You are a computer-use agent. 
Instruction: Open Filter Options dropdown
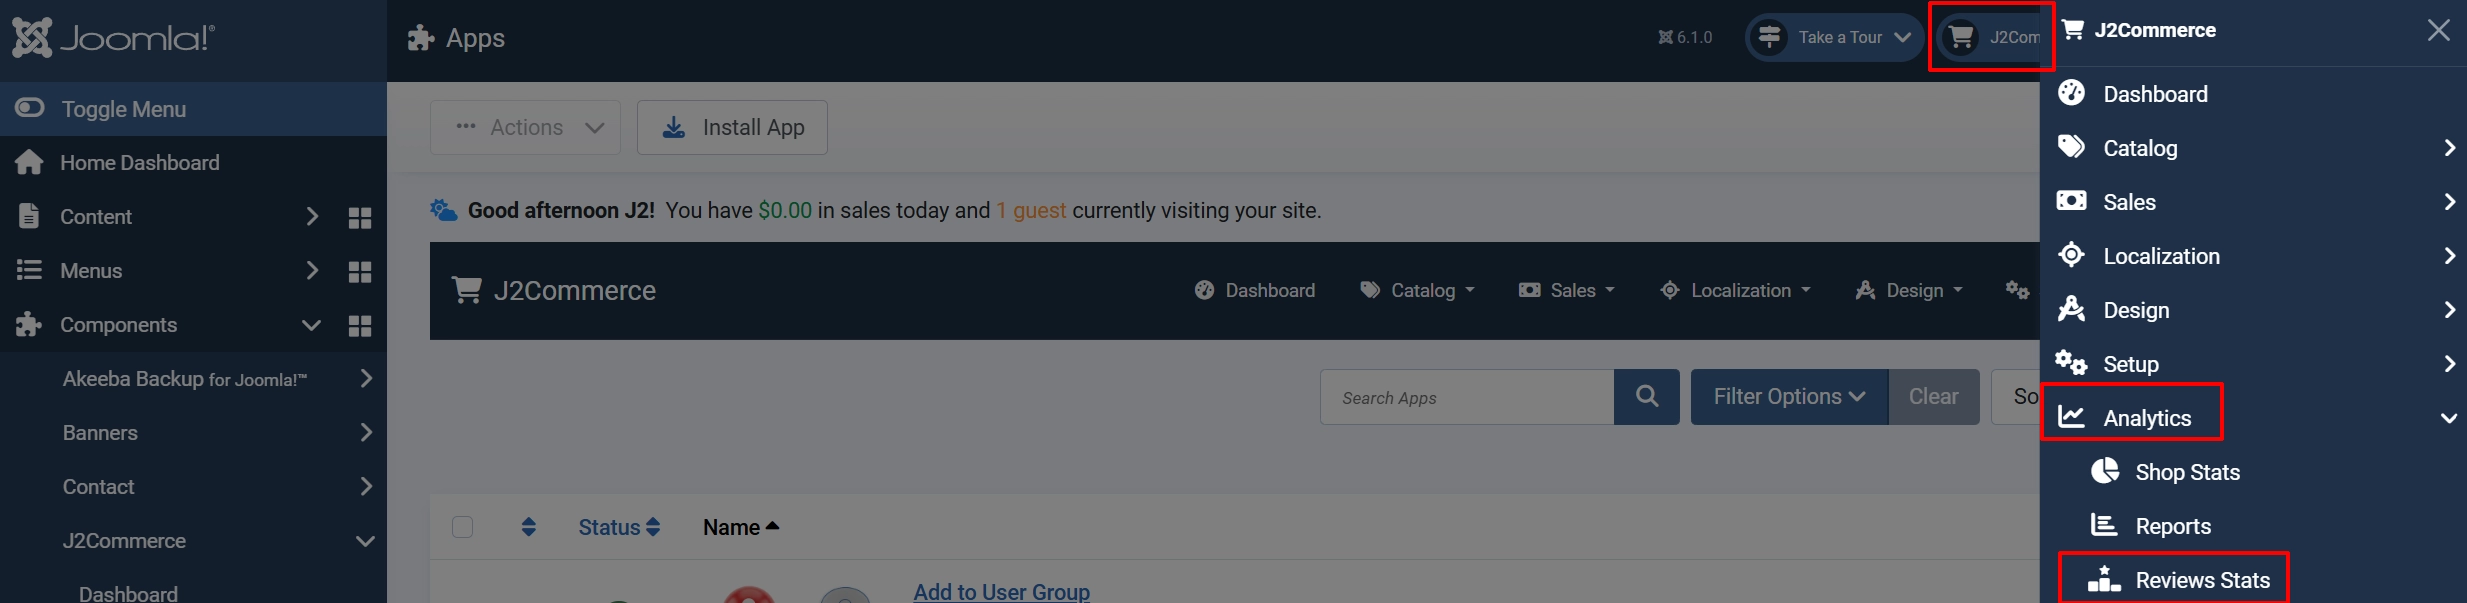[1789, 397]
